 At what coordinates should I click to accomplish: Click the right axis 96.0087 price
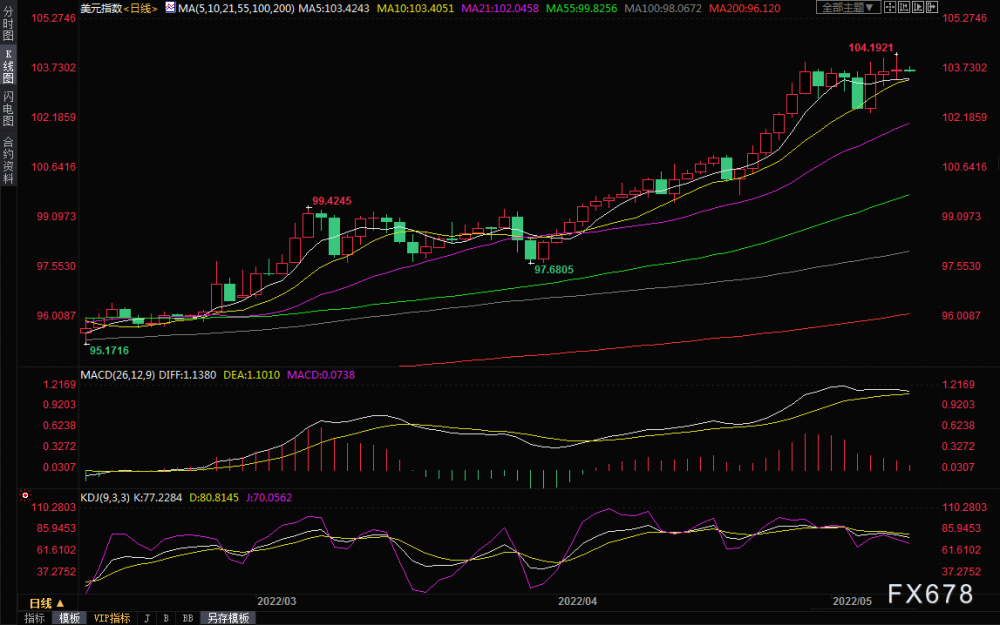(x=962, y=316)
